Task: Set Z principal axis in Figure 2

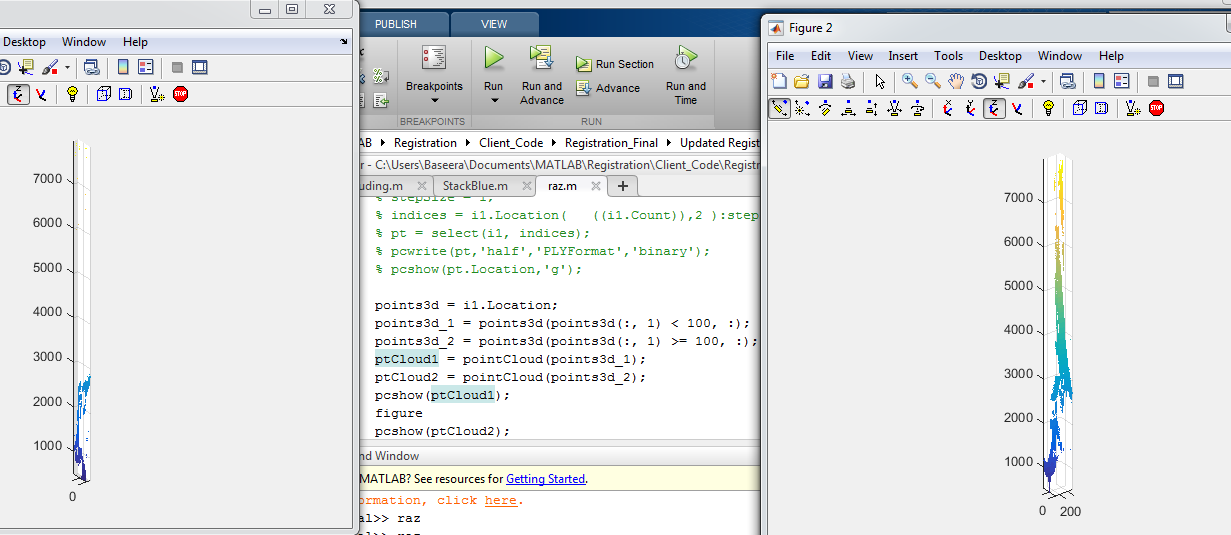Action: [994, 108]
